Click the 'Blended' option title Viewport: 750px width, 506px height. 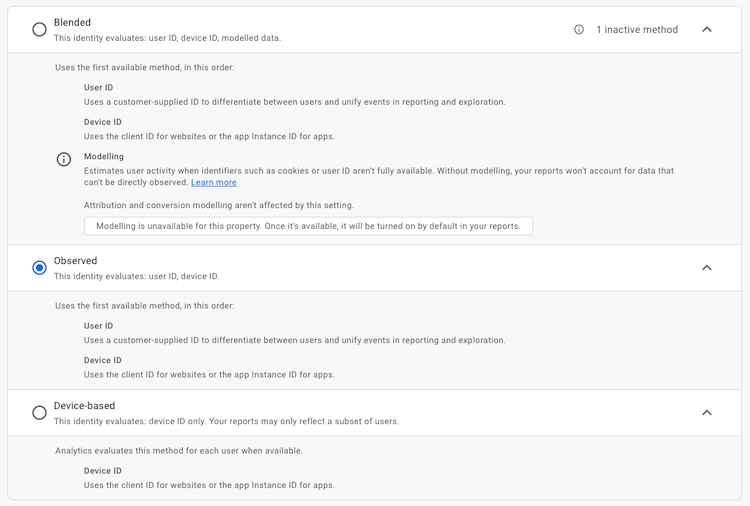72,22
